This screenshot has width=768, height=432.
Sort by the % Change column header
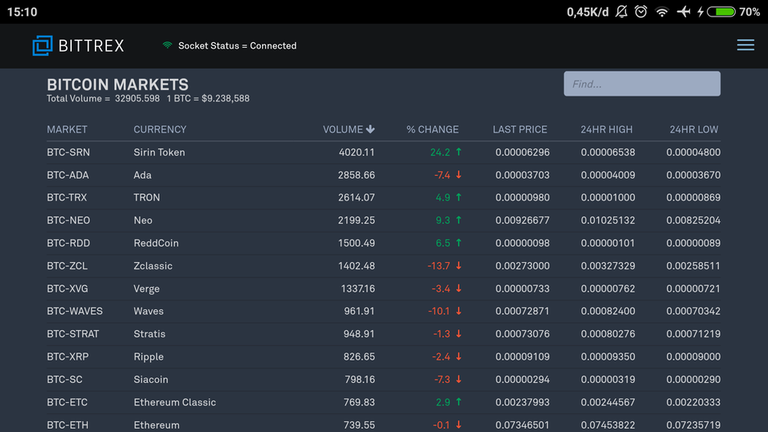click(432, 129)
